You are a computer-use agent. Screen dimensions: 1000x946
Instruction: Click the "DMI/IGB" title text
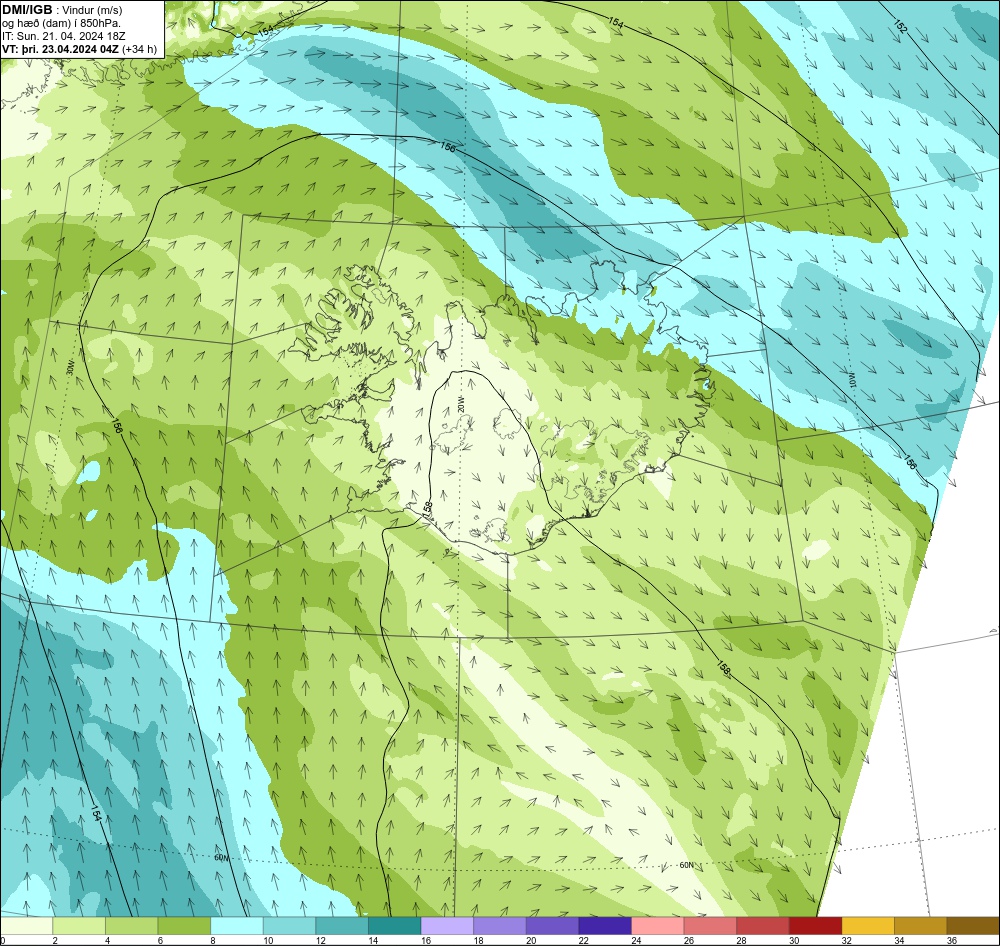[x=27, y=9]
